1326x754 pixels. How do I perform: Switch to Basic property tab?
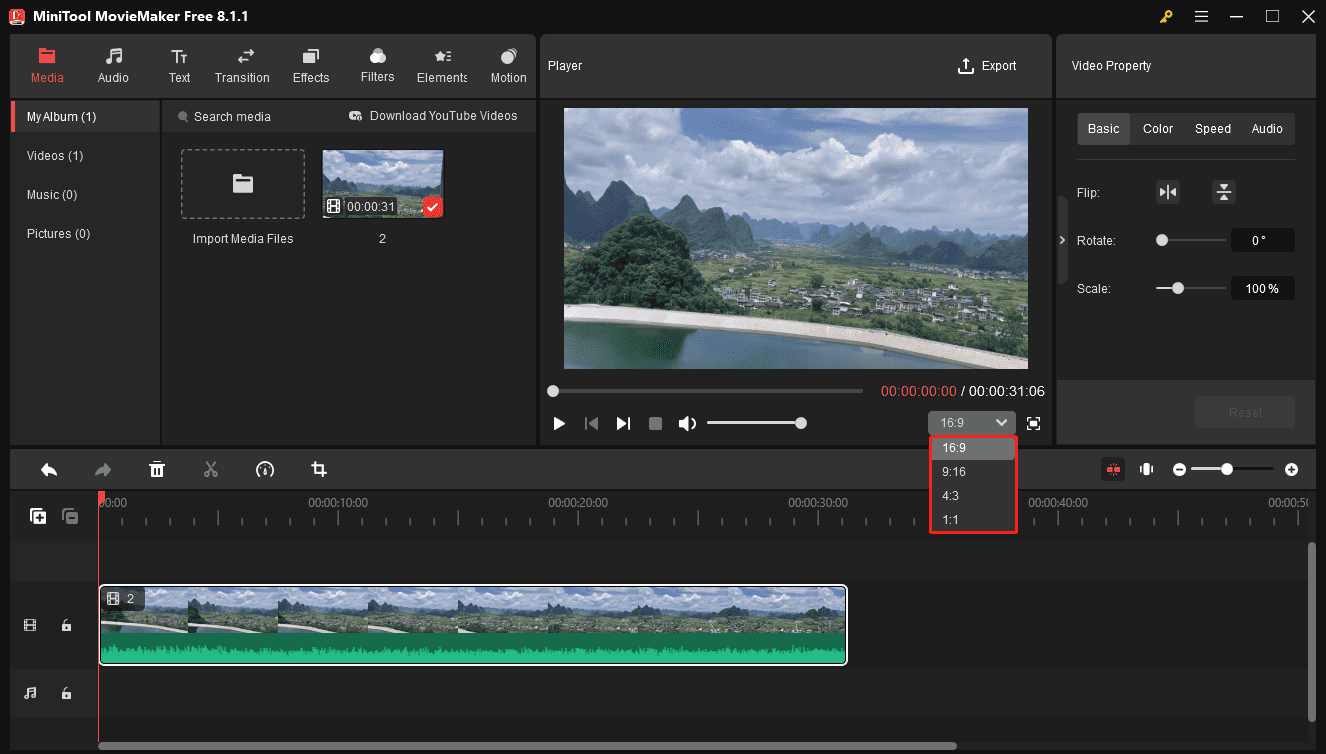[x=1104, y=129]
